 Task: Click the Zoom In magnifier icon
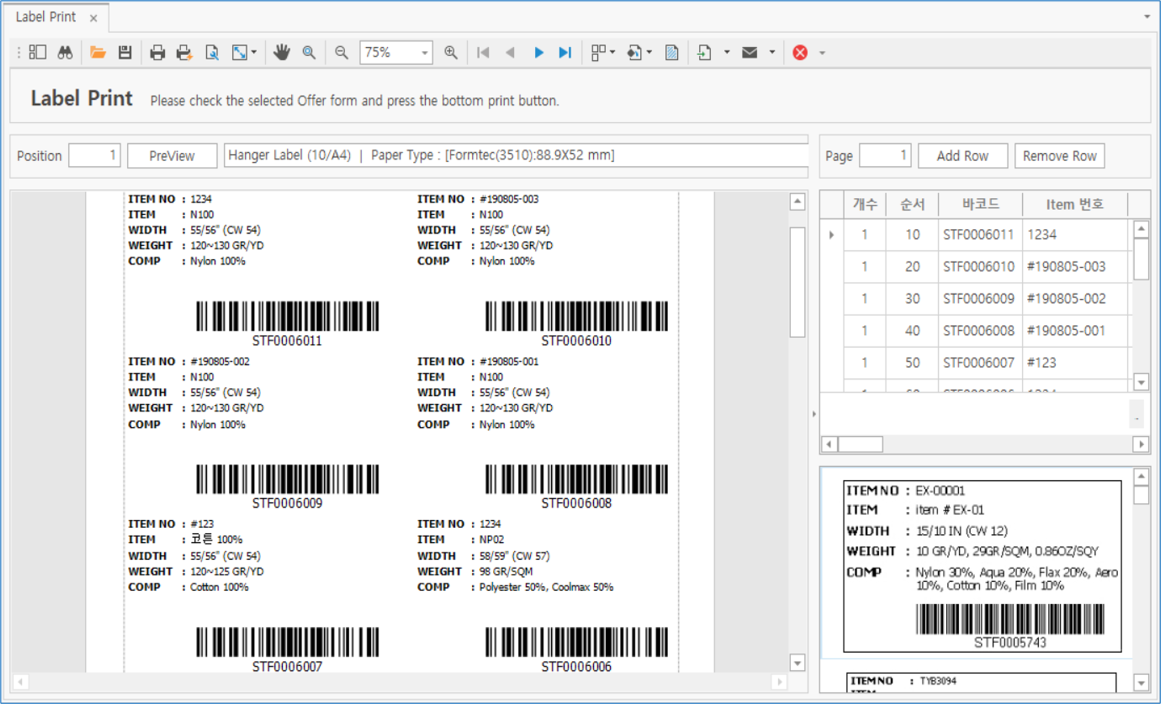451,52
